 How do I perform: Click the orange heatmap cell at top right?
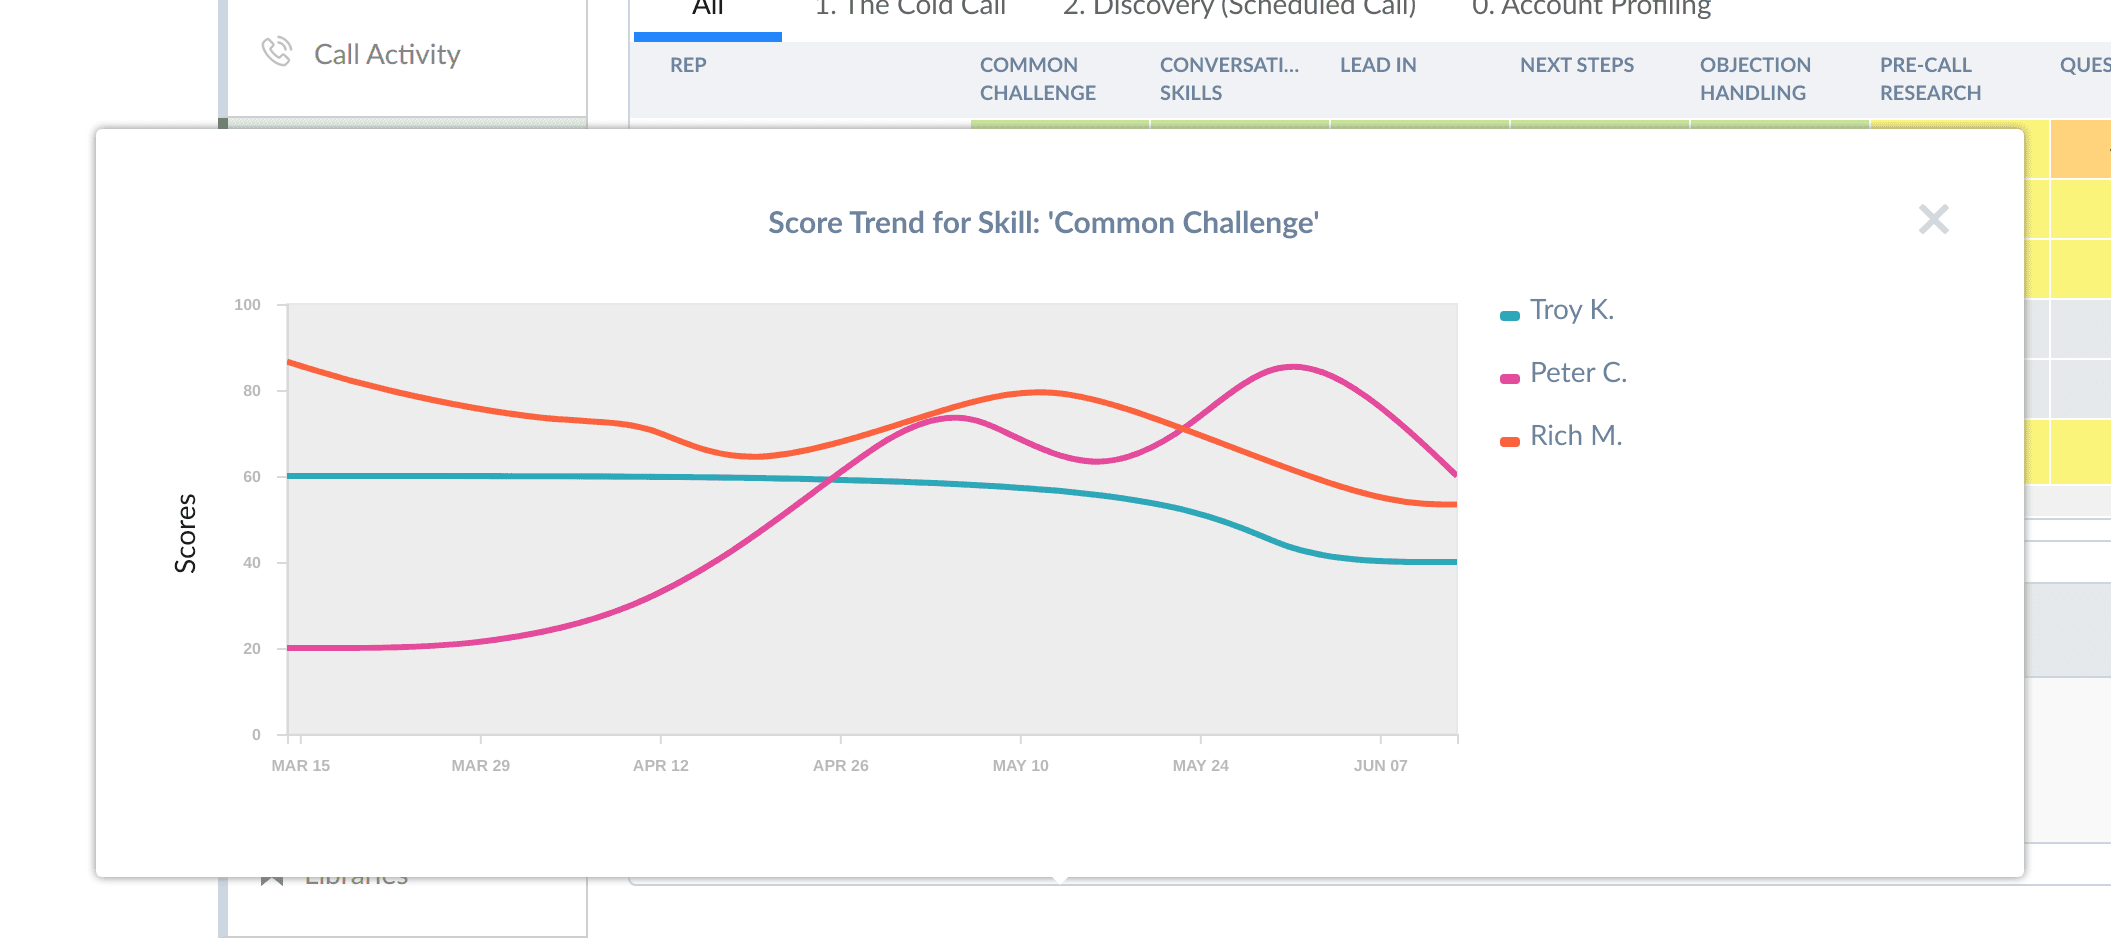[2080, 150]
